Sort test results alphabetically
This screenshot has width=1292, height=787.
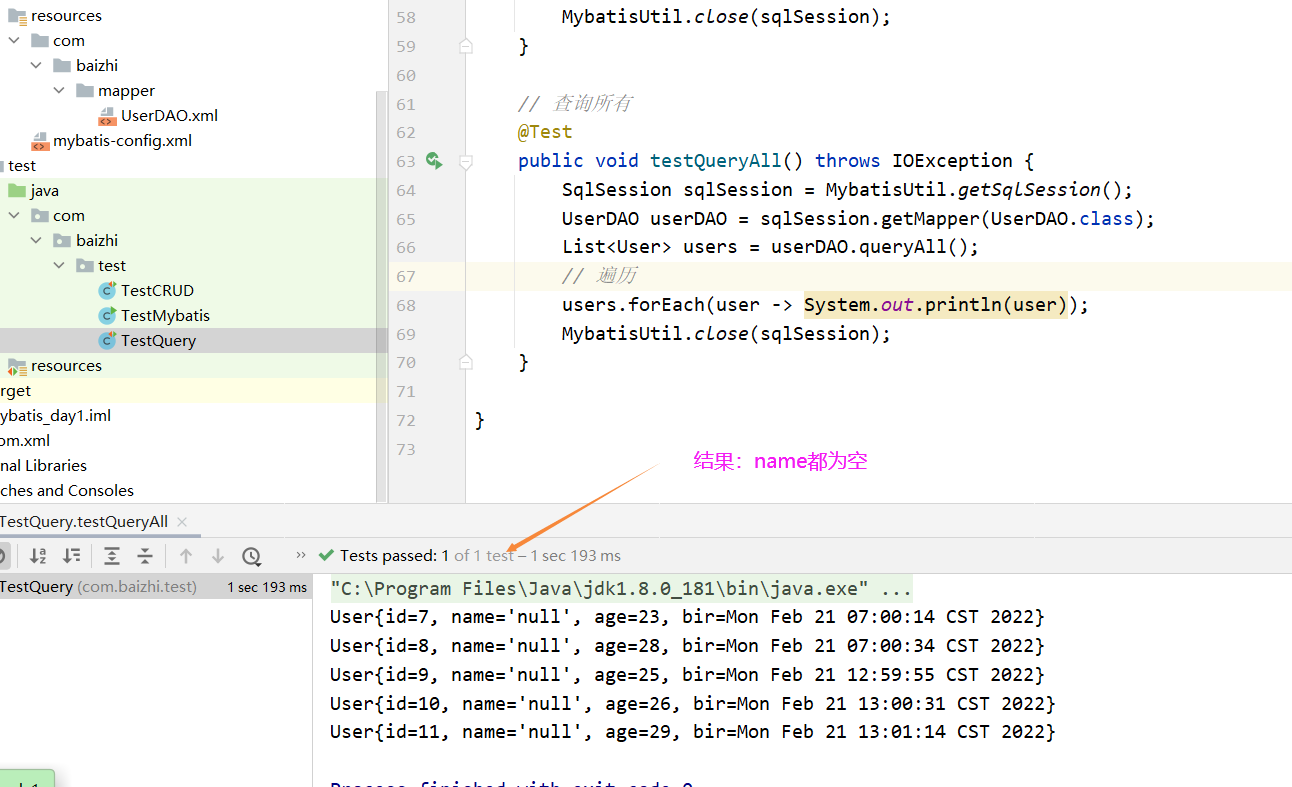[38, 556]
